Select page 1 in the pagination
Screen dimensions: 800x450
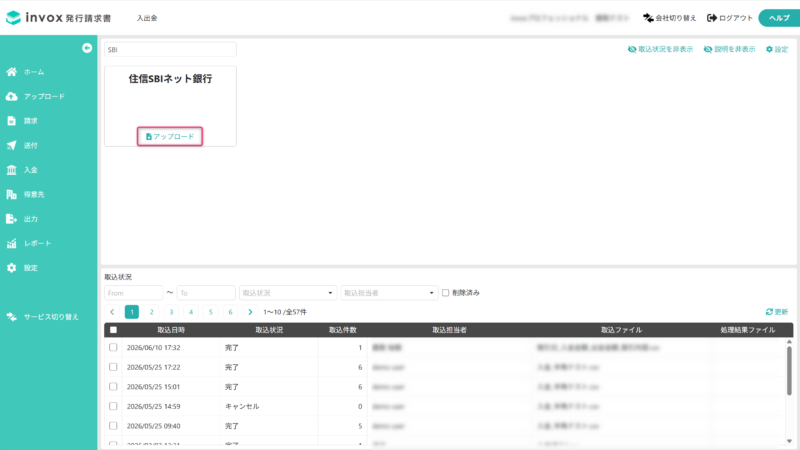pyautogui.click(x=132, y=312)
